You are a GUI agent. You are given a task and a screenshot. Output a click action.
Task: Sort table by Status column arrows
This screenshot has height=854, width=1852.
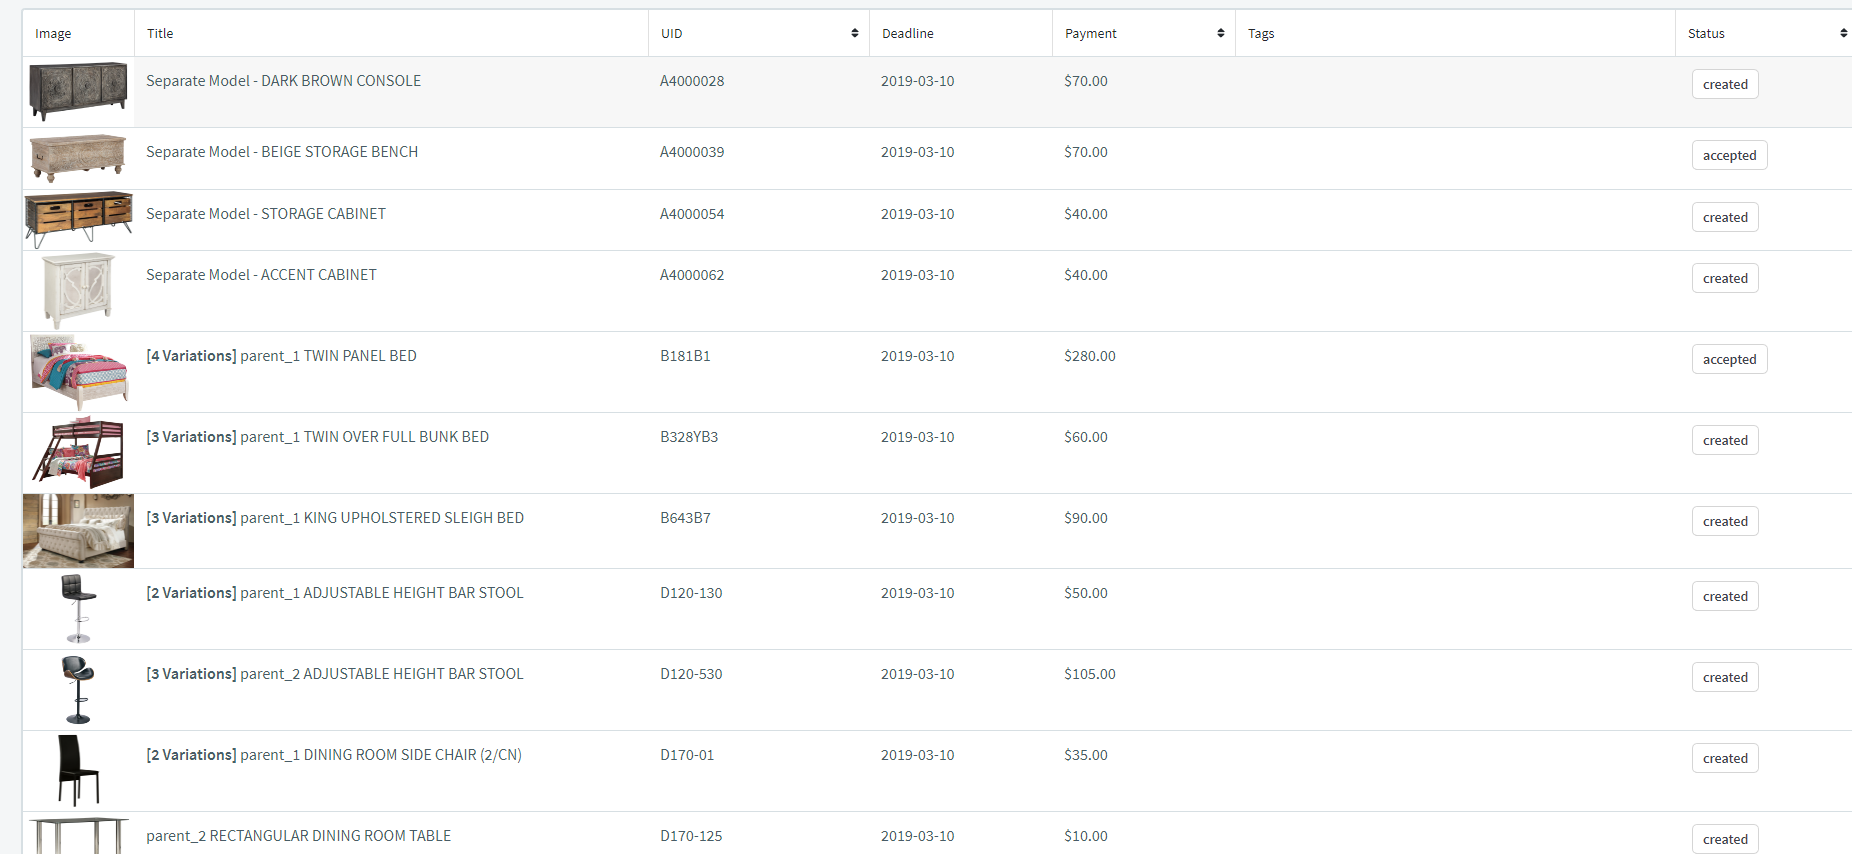point(1842,33)
